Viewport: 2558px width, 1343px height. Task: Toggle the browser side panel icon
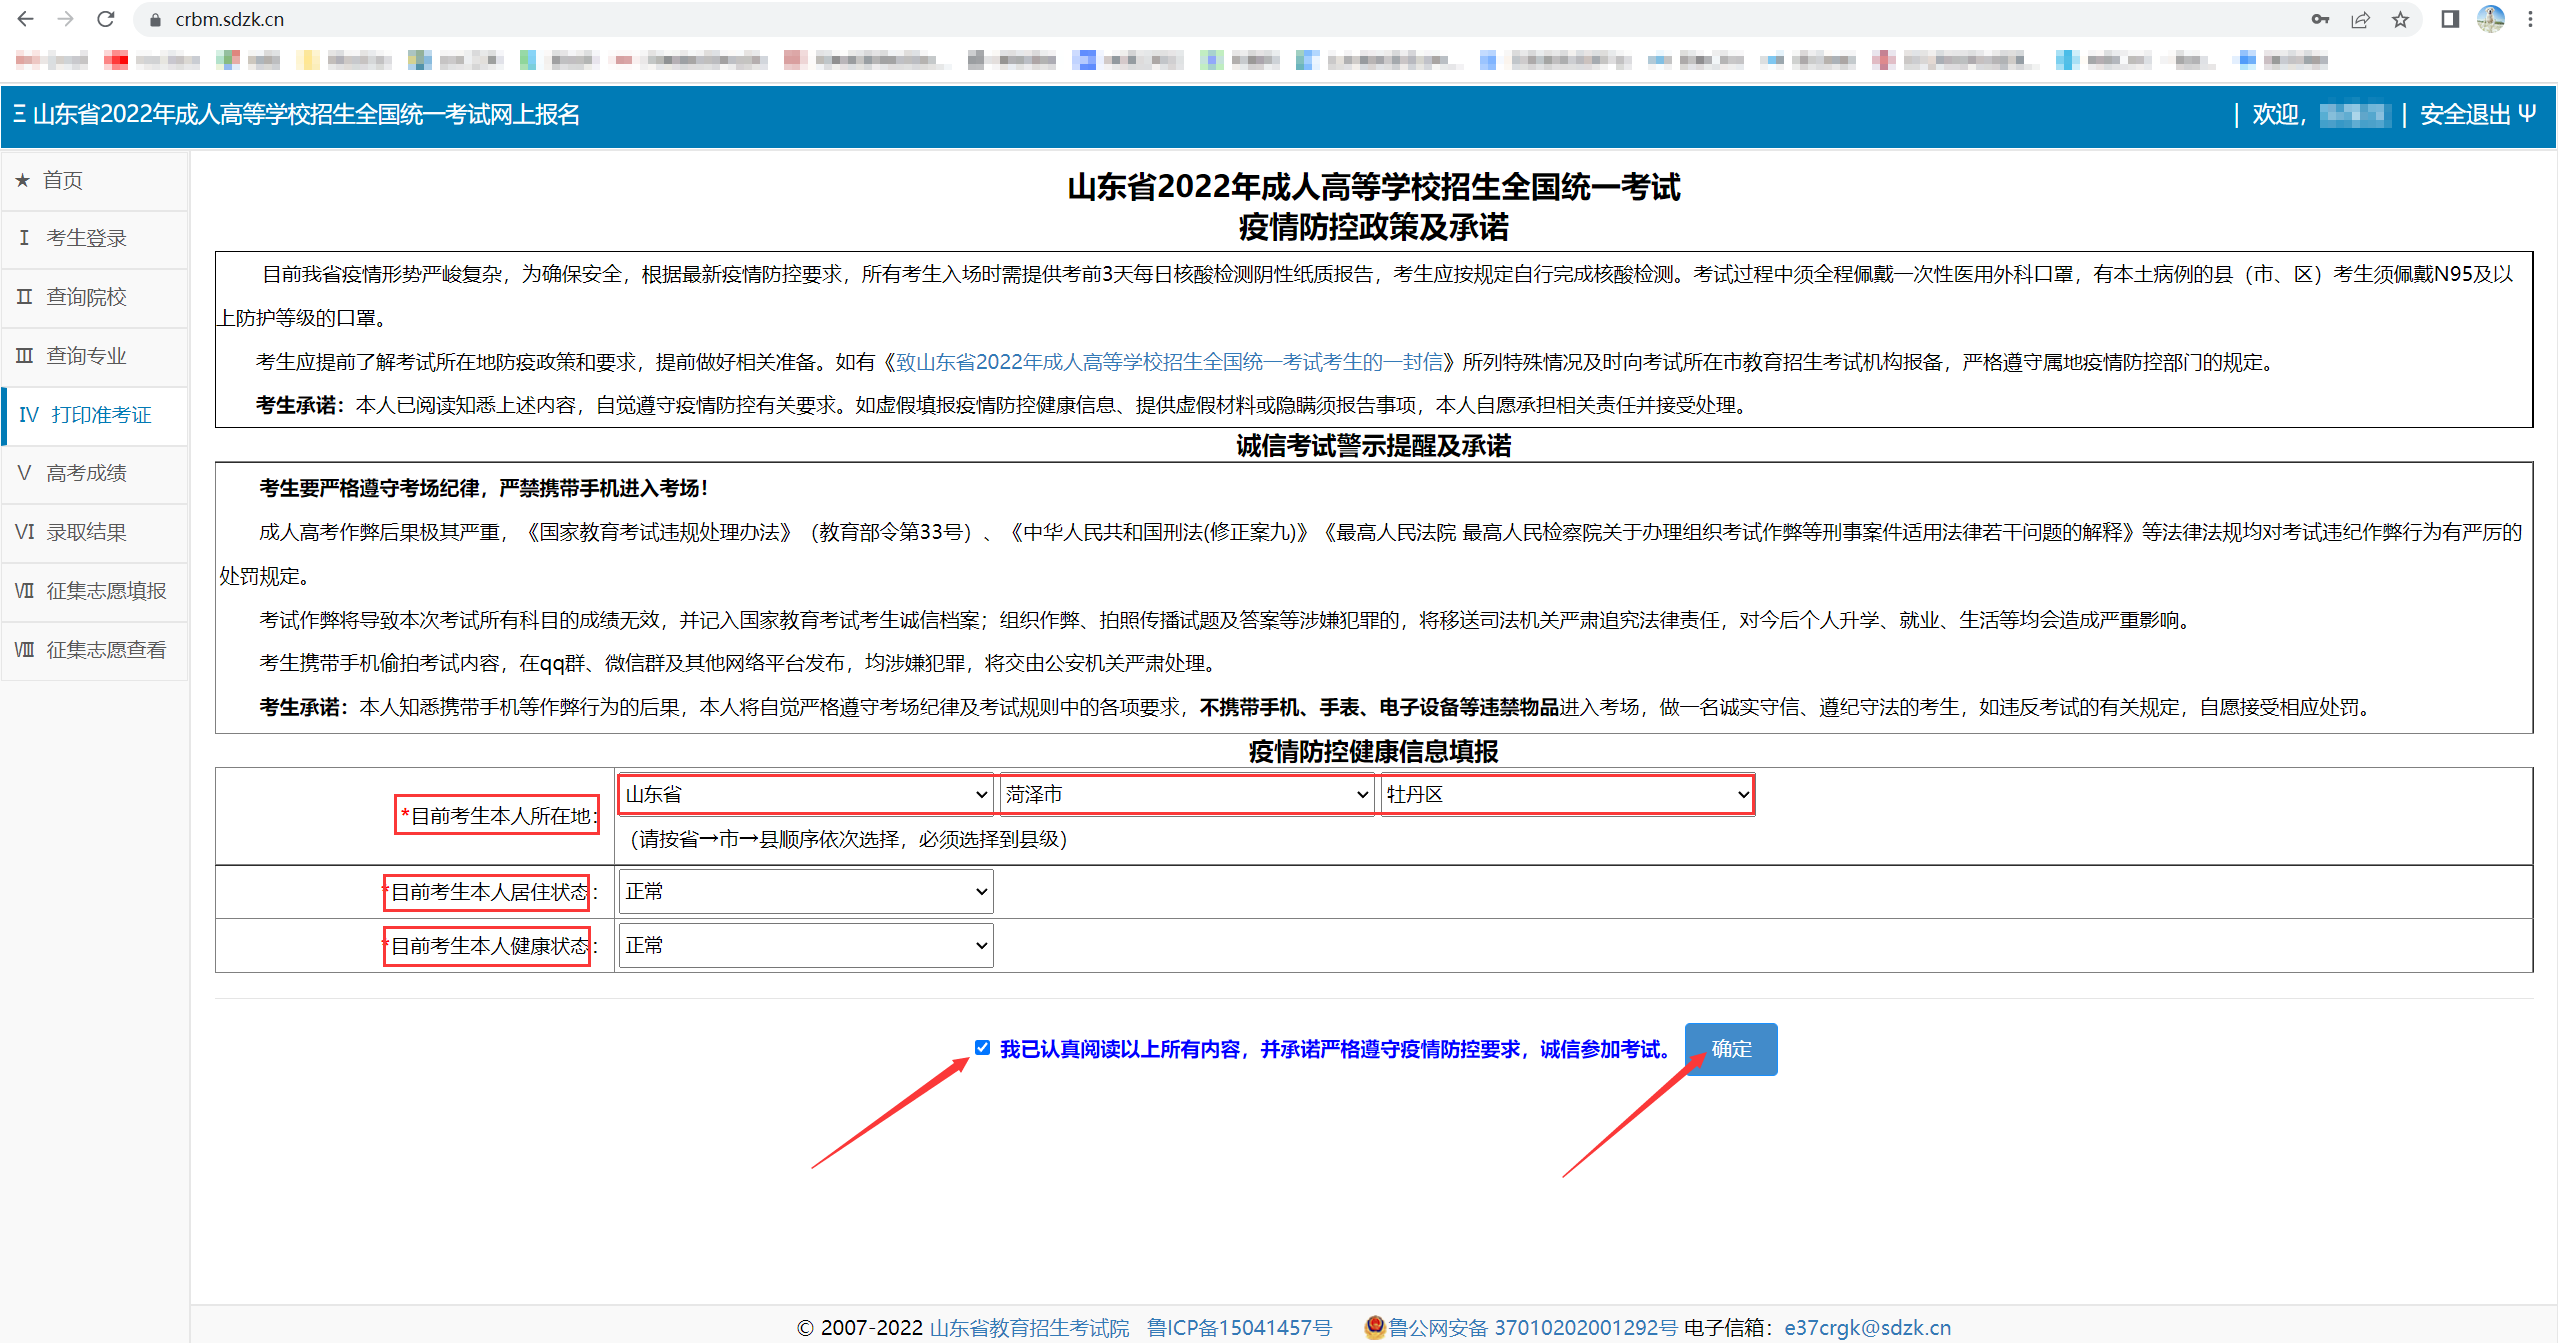click(2449, 19)
